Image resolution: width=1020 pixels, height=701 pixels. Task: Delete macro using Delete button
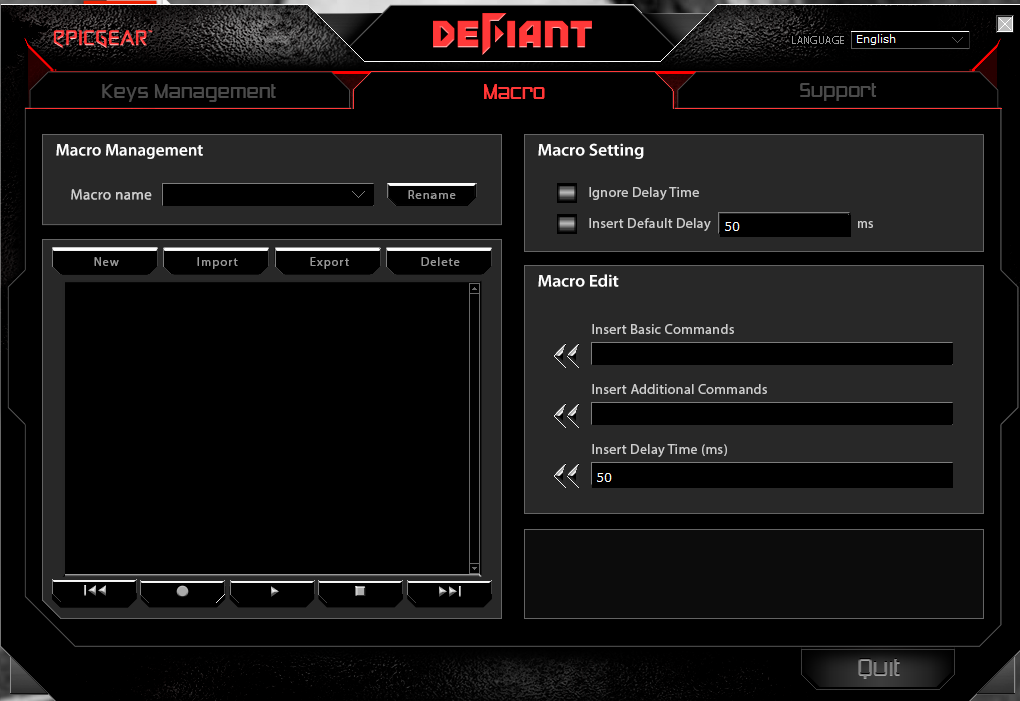click(440, 261)
